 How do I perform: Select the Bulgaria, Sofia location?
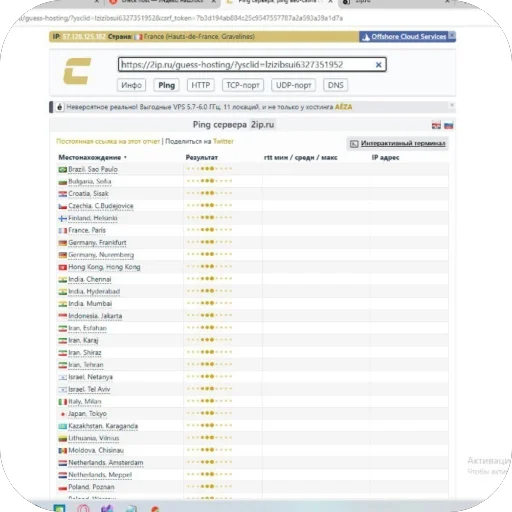click(x=90, y=182)
